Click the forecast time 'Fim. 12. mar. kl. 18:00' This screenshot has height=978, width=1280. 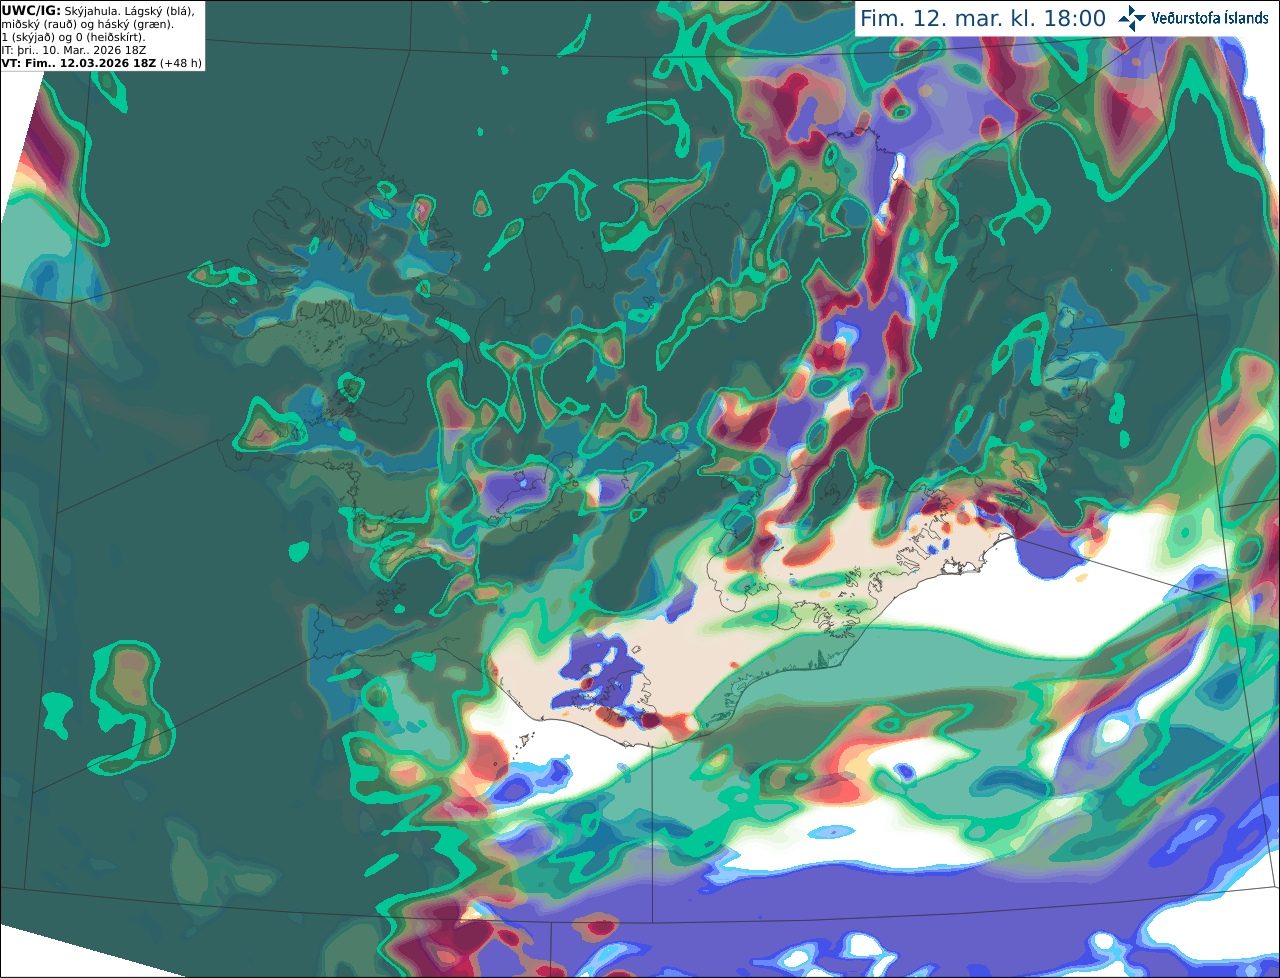(x=983, y=19)
